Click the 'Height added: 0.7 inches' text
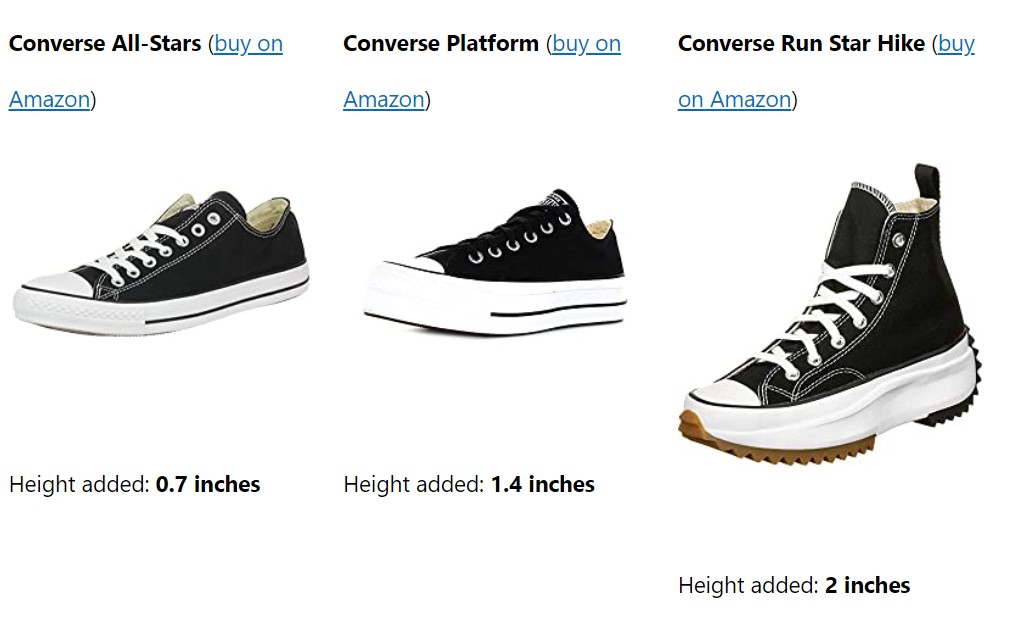This screenshot has height=622, width=1013. (134, 484)
